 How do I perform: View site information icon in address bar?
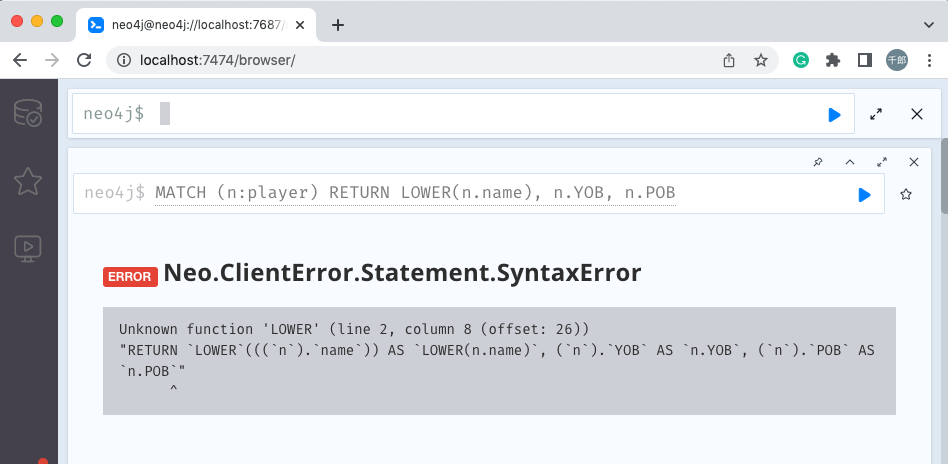[x=124, y=60]
